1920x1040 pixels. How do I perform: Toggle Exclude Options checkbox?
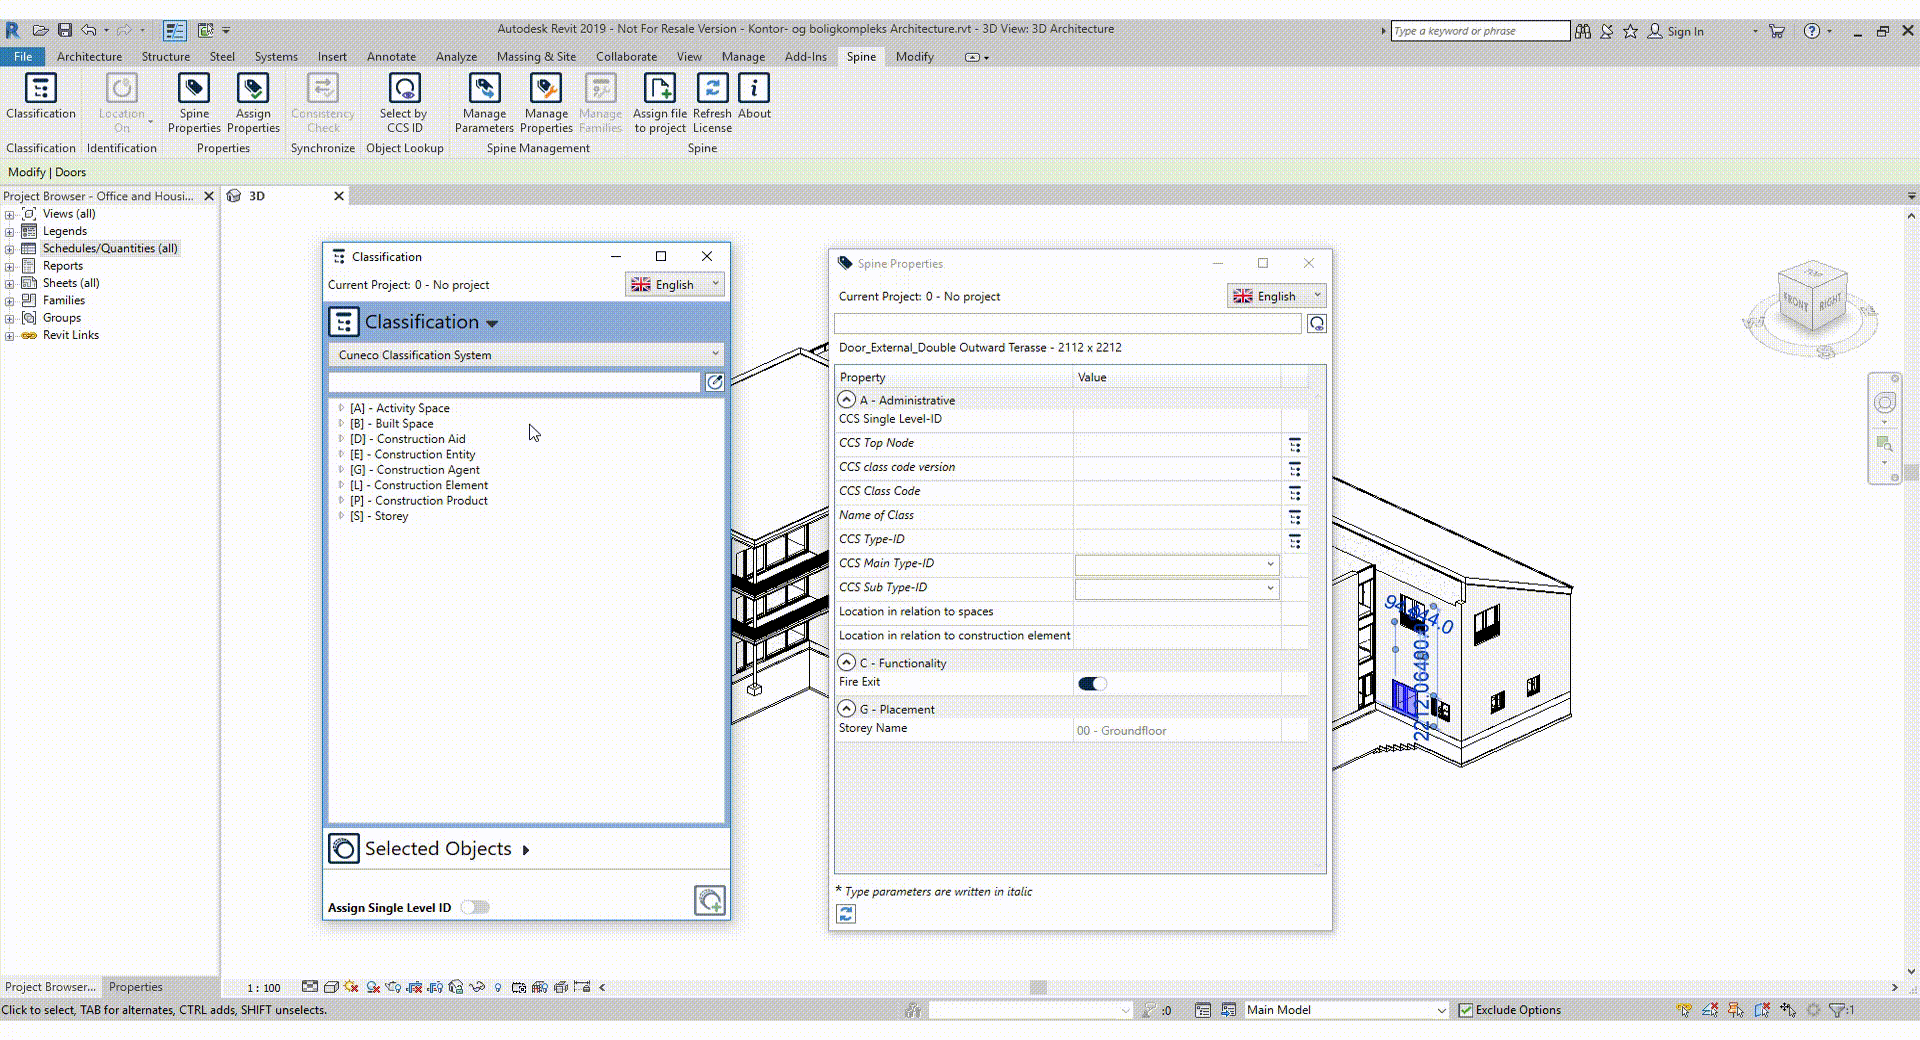point(1466,1010)
